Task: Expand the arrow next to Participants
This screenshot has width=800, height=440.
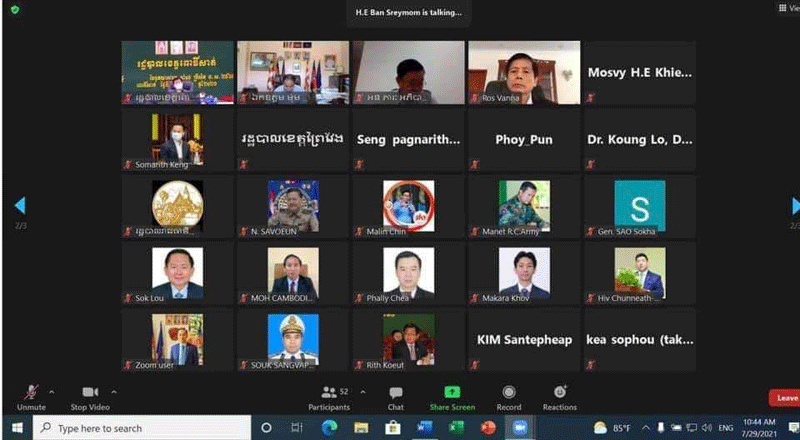Action: (363, 392)
